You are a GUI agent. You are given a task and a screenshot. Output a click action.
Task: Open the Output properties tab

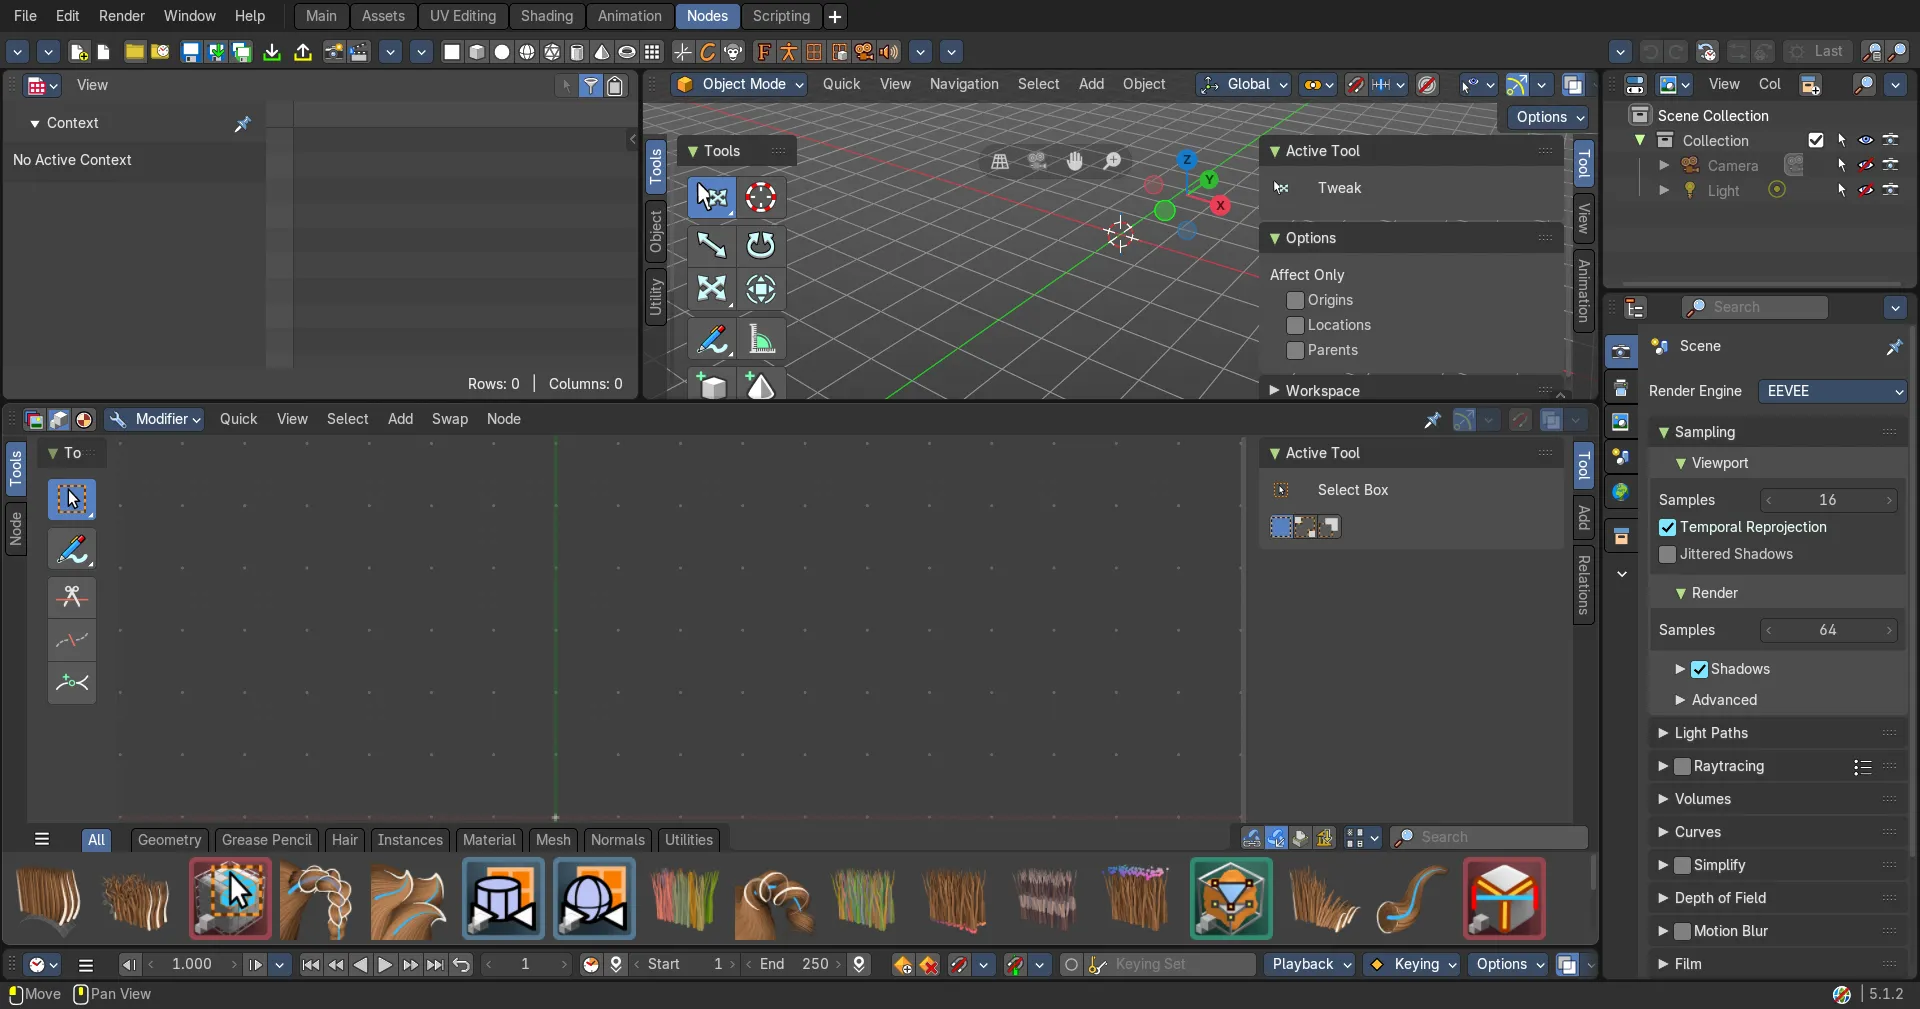coord(1621,388)
